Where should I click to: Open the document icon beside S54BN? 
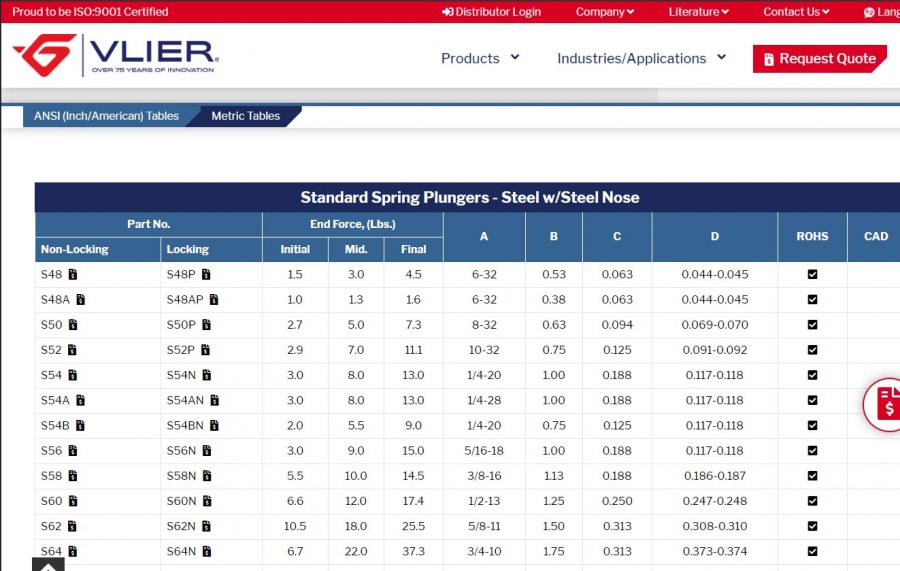tap(214, 426)
